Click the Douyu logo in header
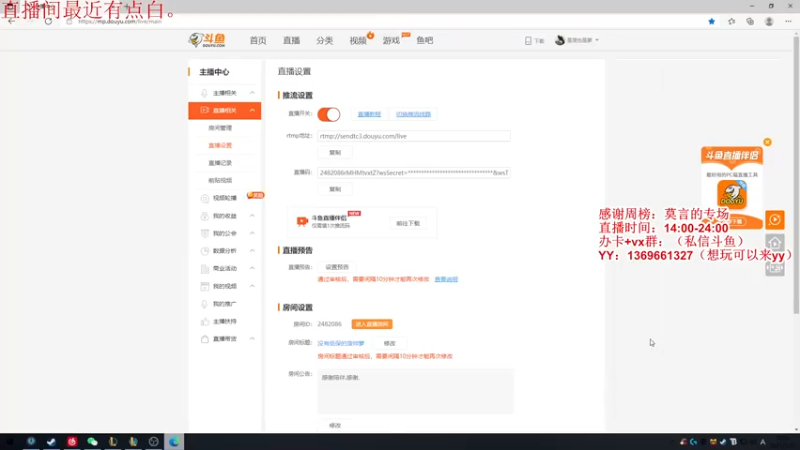800x450 pixels. click(207, 40)
